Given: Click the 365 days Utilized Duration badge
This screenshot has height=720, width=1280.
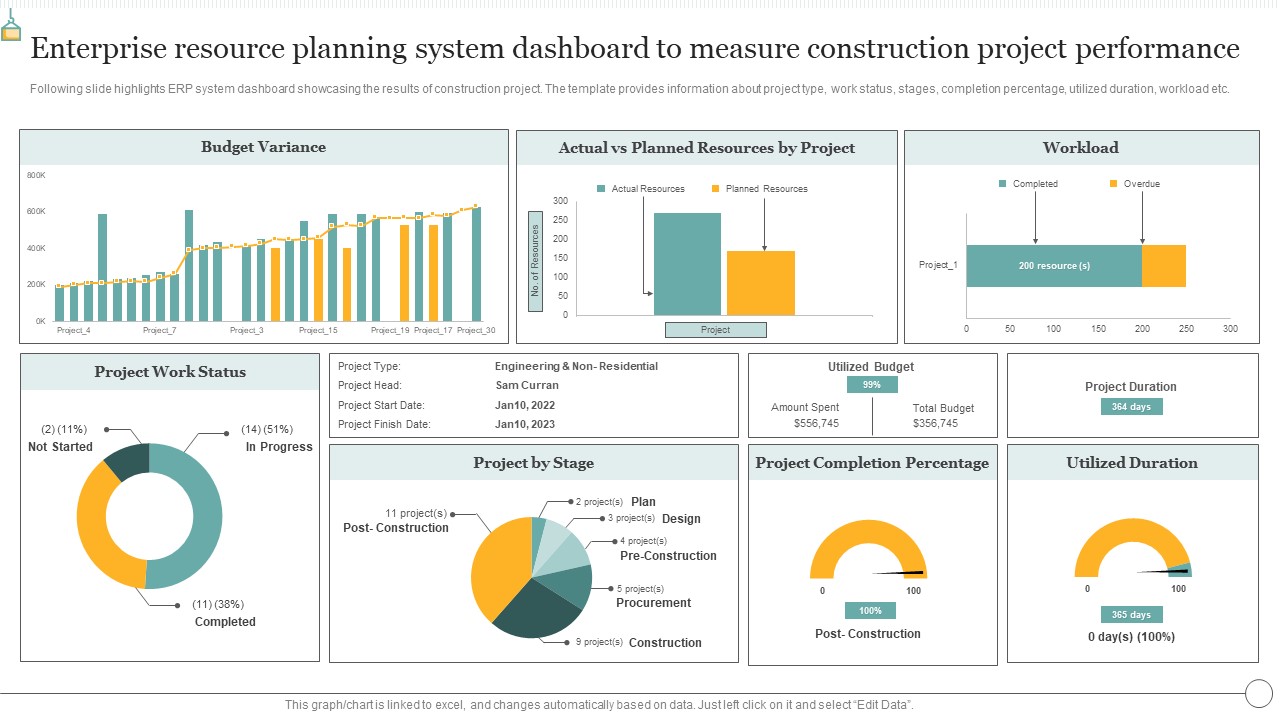Looking at the screenshot, I should (1132, 614).
